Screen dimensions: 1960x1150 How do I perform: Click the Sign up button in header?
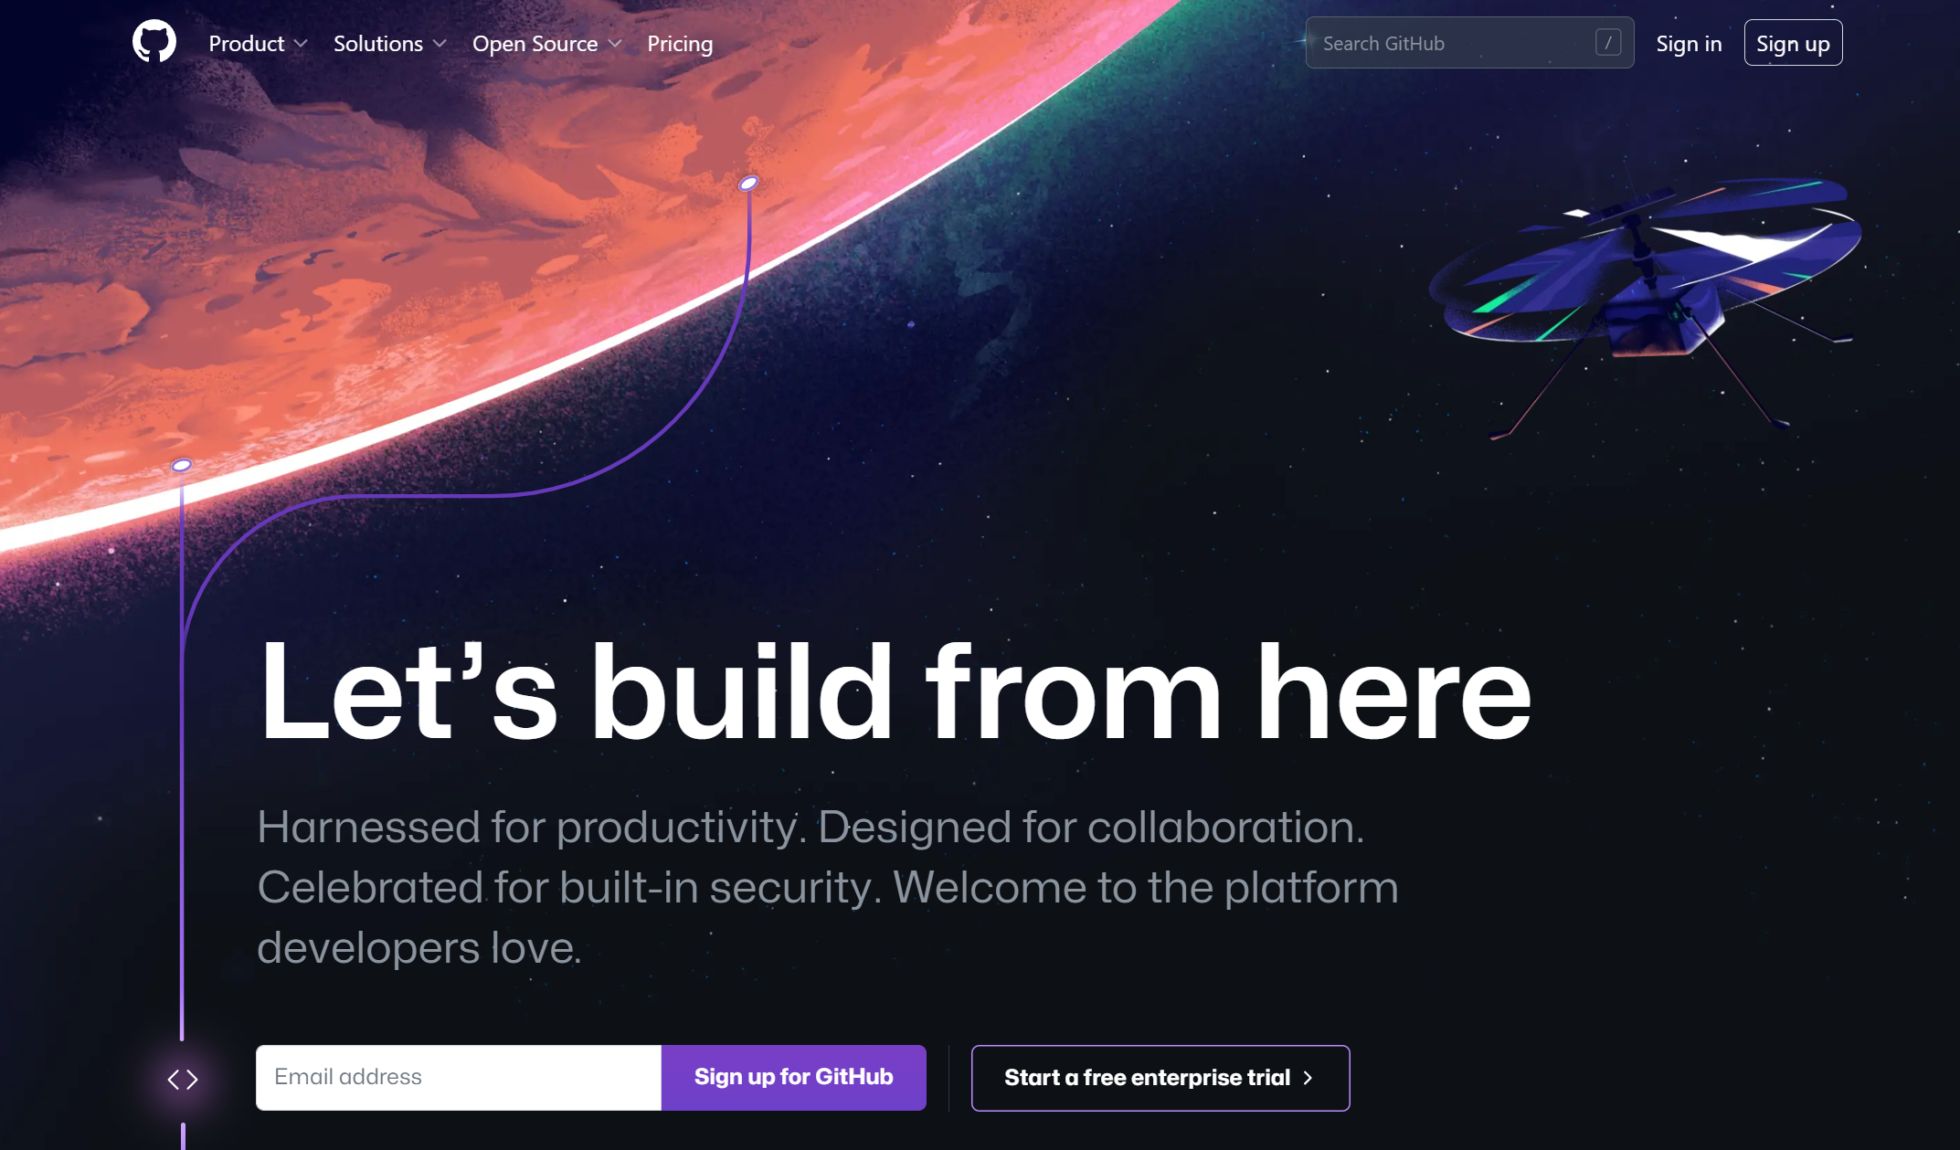click(1793, 43)
